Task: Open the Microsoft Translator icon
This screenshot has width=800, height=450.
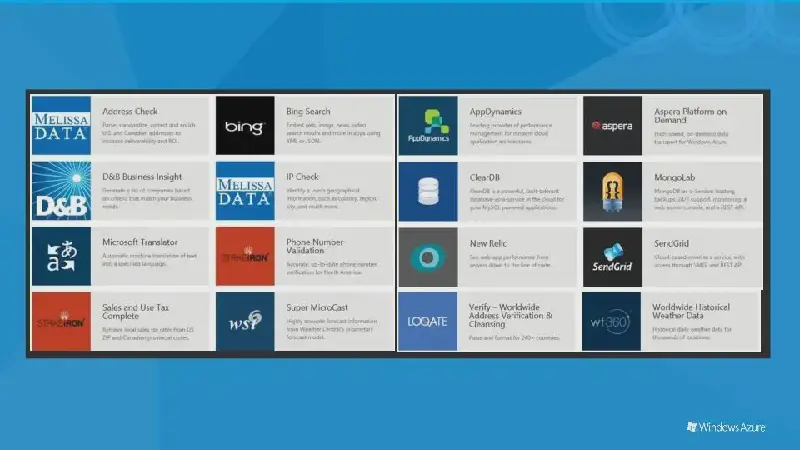Action: pos(61,256)
